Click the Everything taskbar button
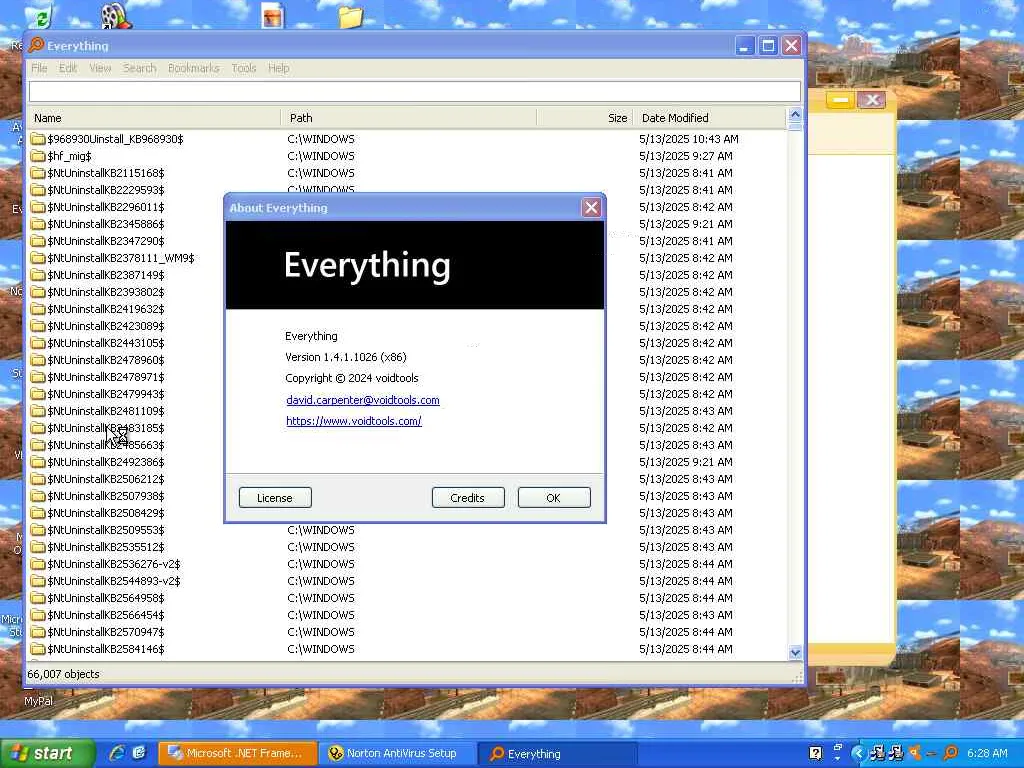 click(x=557, y=754)
